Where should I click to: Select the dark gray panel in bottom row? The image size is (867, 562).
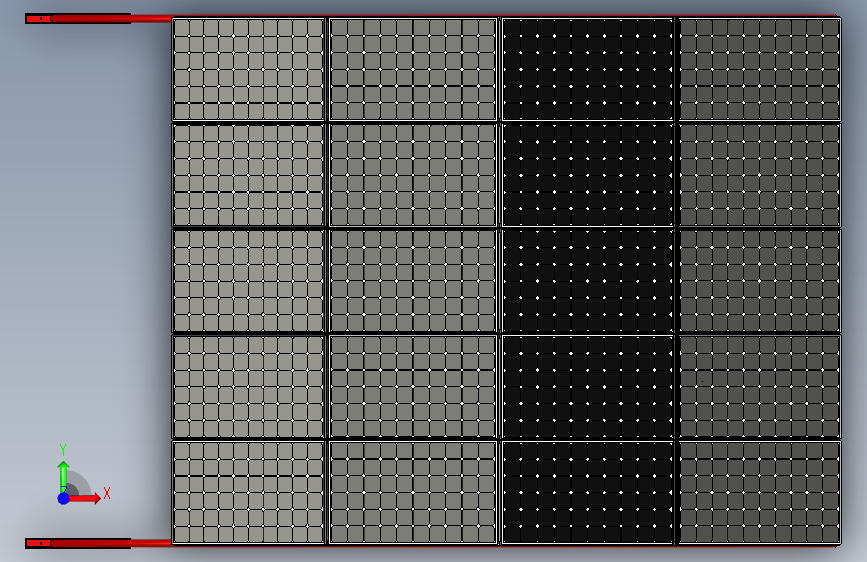759,492
